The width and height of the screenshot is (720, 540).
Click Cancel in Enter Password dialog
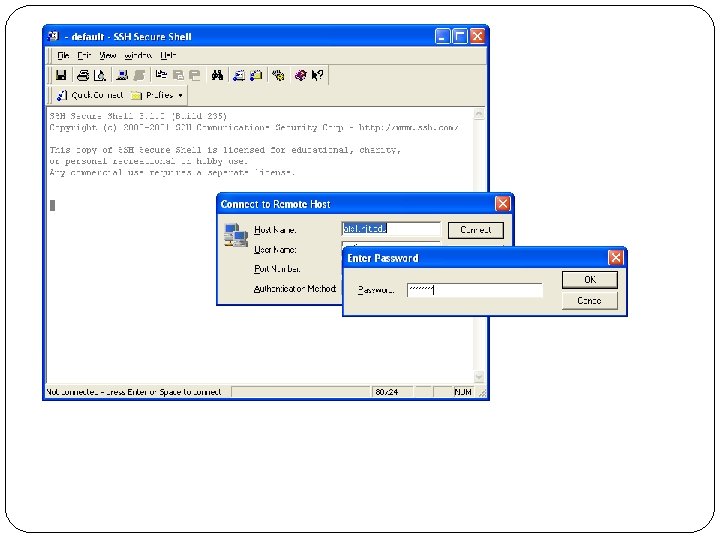click(x=590, y=301)
